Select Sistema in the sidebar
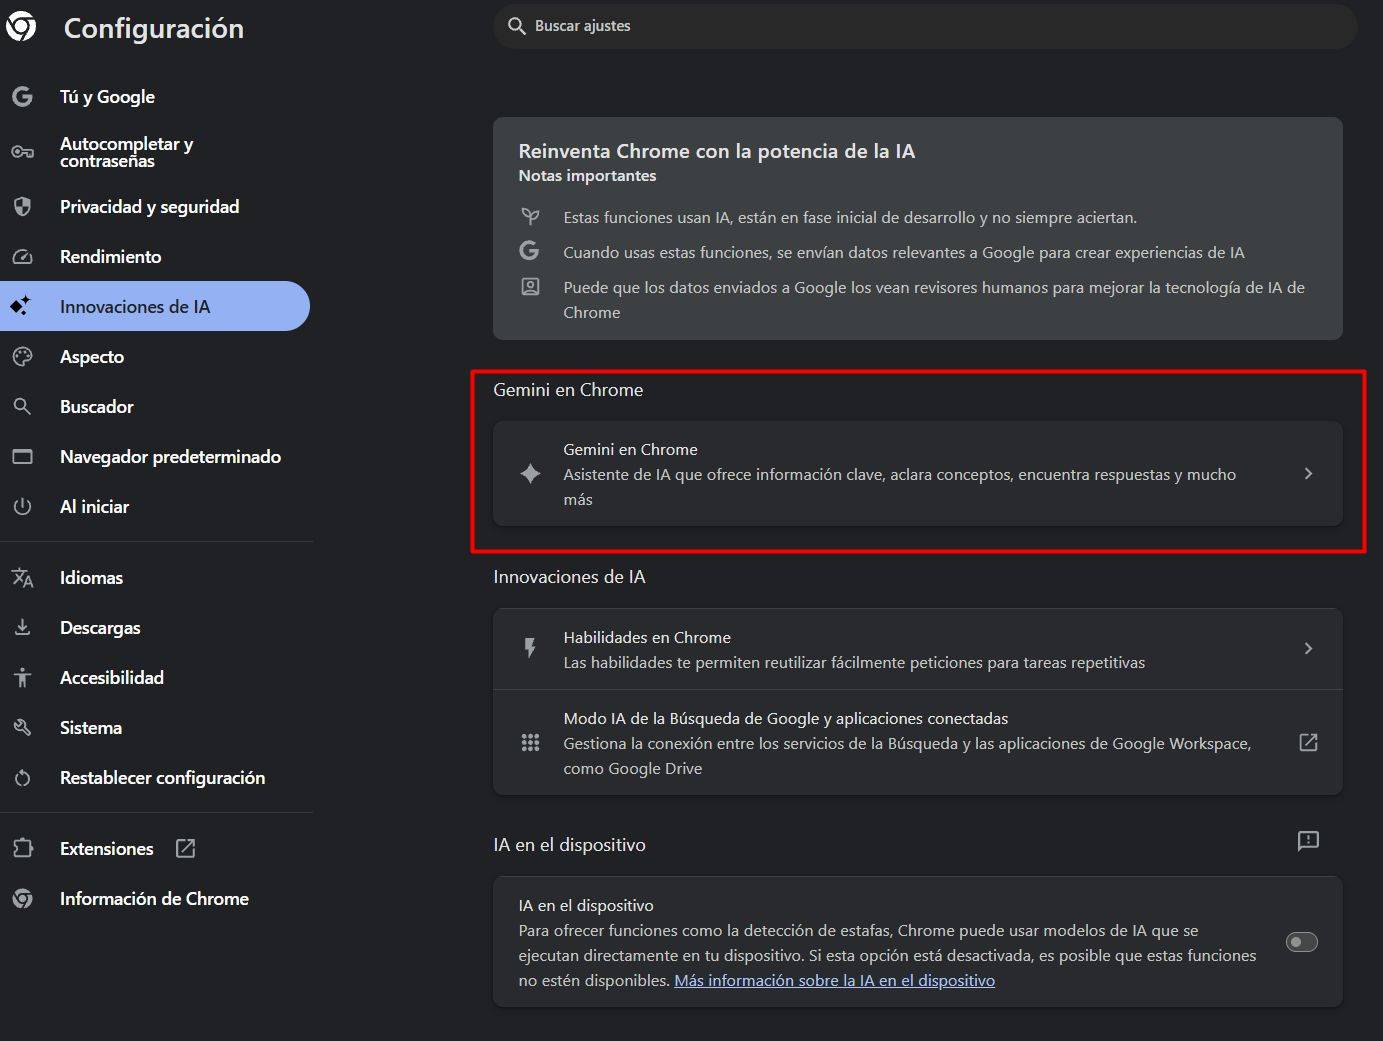Screen dimensions: 1383x1041 pyautogui.click(x=155, y=728)
